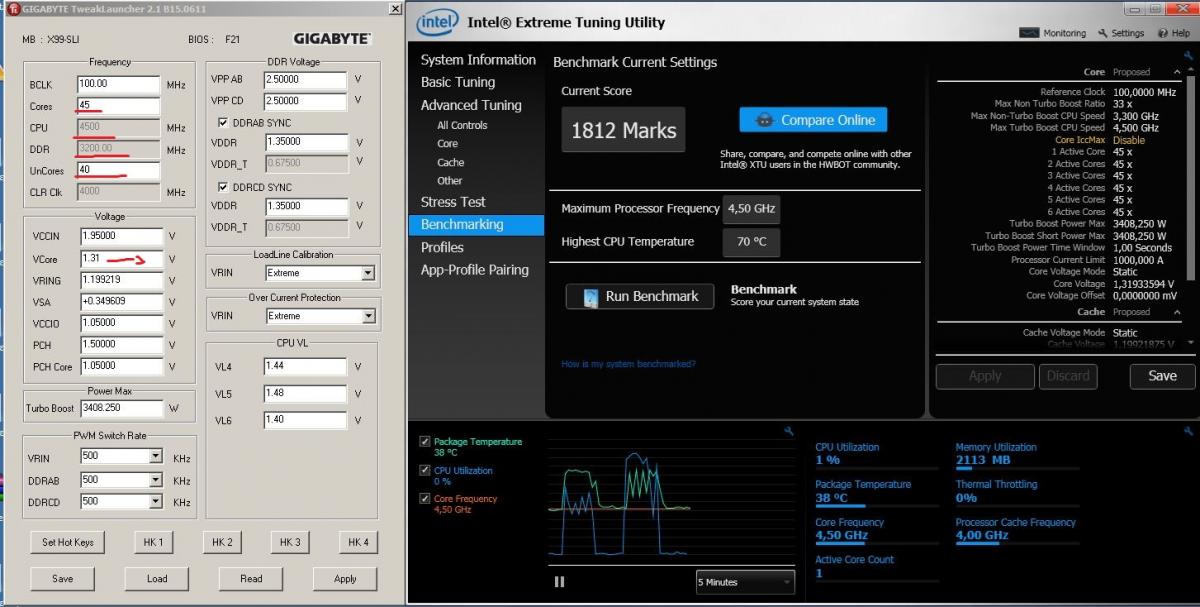1200x607 pixels.
Task: Open the PWM Switch Rate VRIN dropdown
Action: point(155,457)
